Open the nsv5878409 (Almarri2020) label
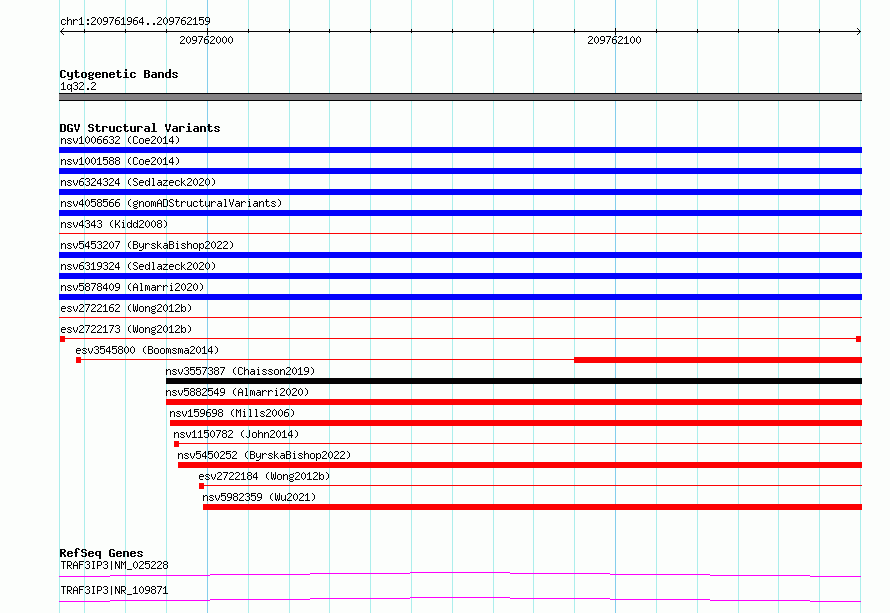Image resolution: width=890 pixels, height=613 pixels. coord(132,287)
